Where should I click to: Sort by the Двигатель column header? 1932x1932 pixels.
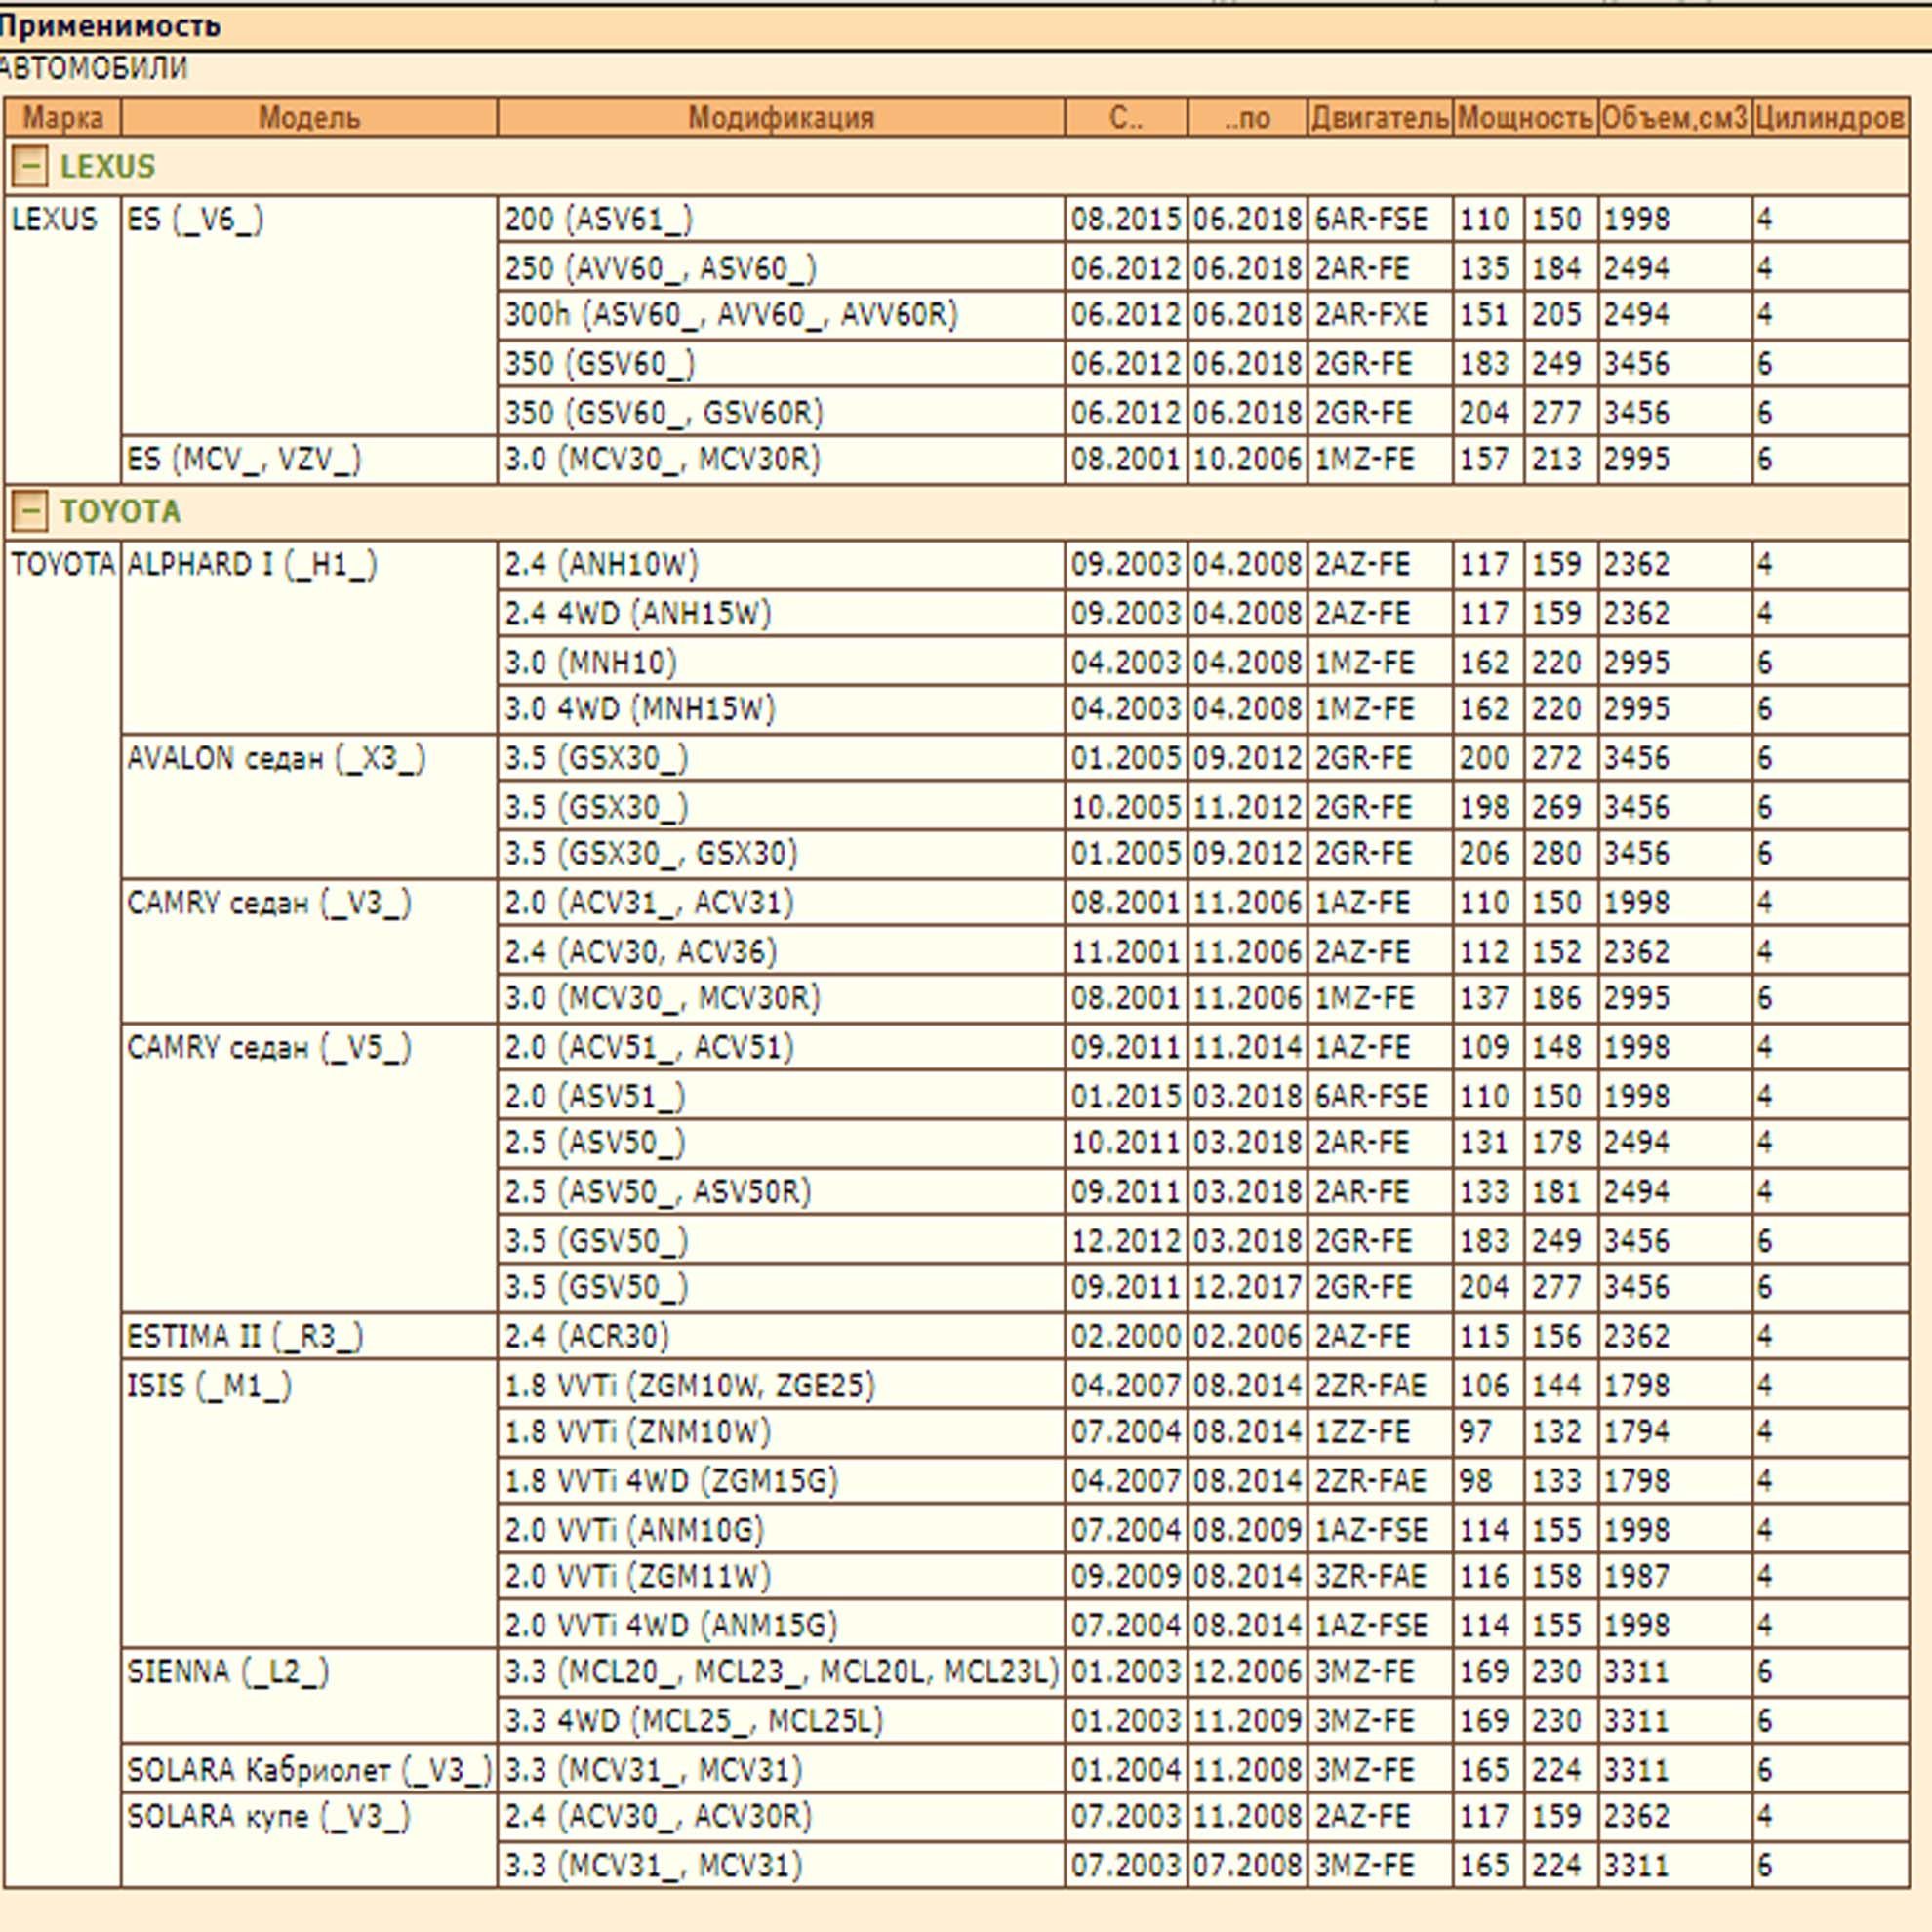click(1380, 118)
